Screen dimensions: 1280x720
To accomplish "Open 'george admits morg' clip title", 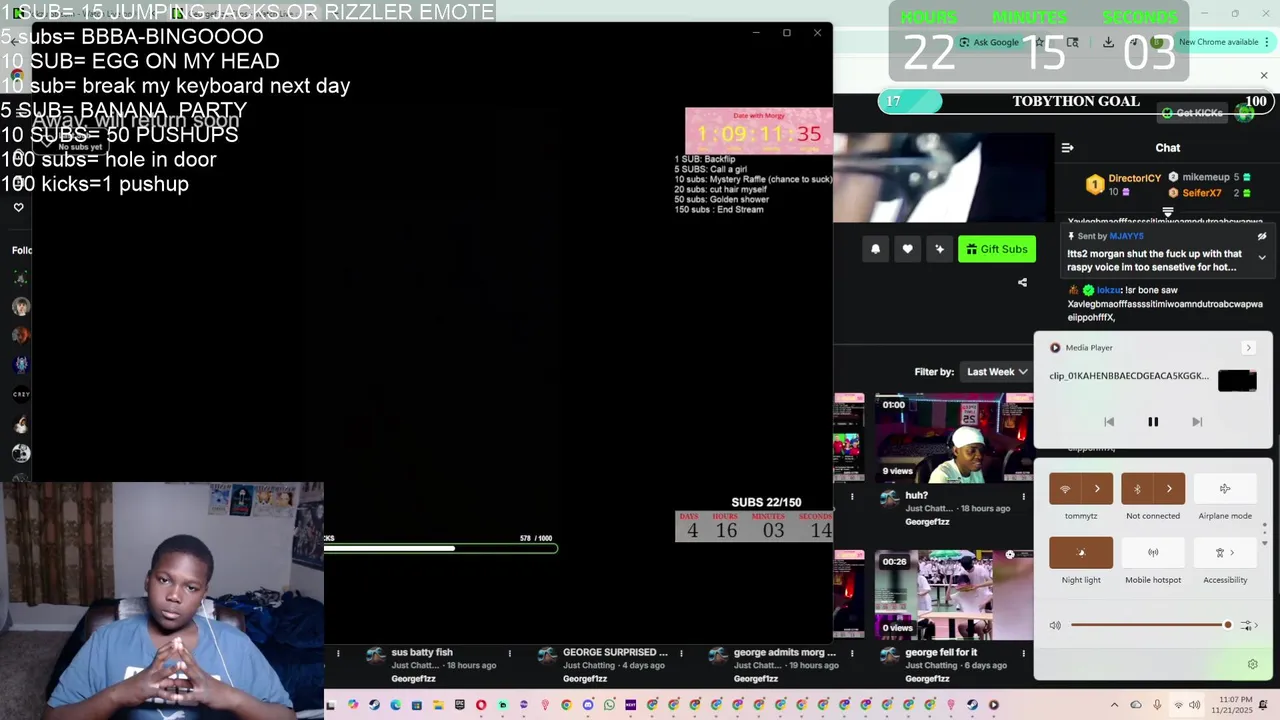I will (784, 653).
